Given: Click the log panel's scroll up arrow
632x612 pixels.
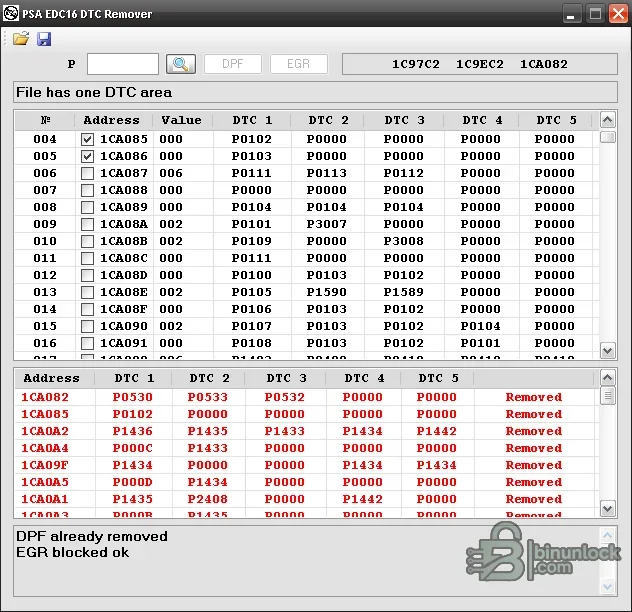Looking at the screenshot, I should pos(607,535).
